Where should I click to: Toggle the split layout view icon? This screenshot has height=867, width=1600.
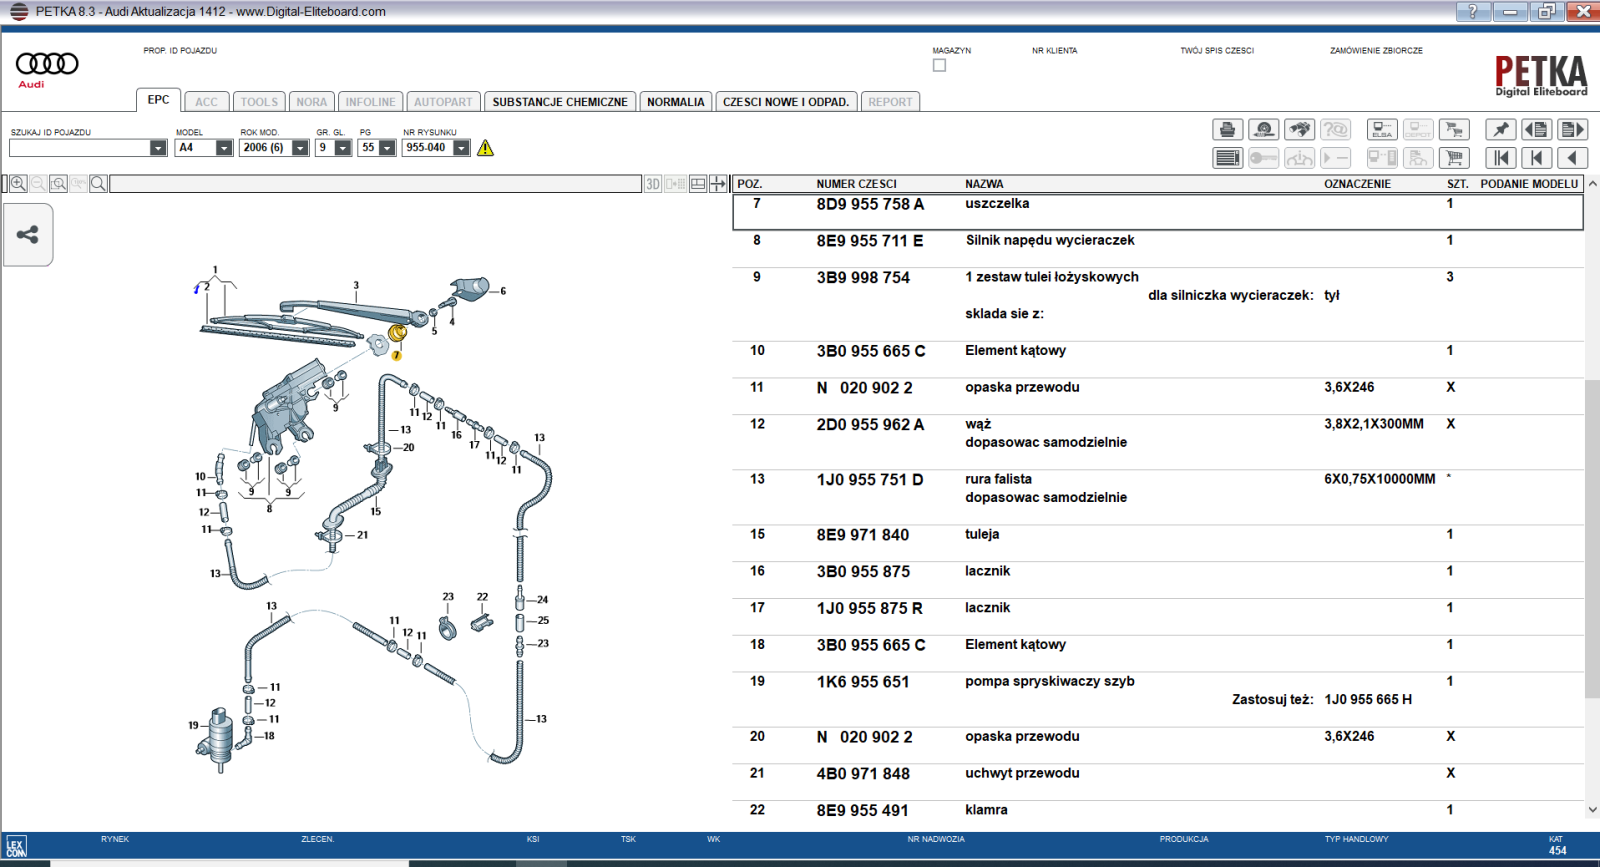pyautogui.click(x=698, y=184)
